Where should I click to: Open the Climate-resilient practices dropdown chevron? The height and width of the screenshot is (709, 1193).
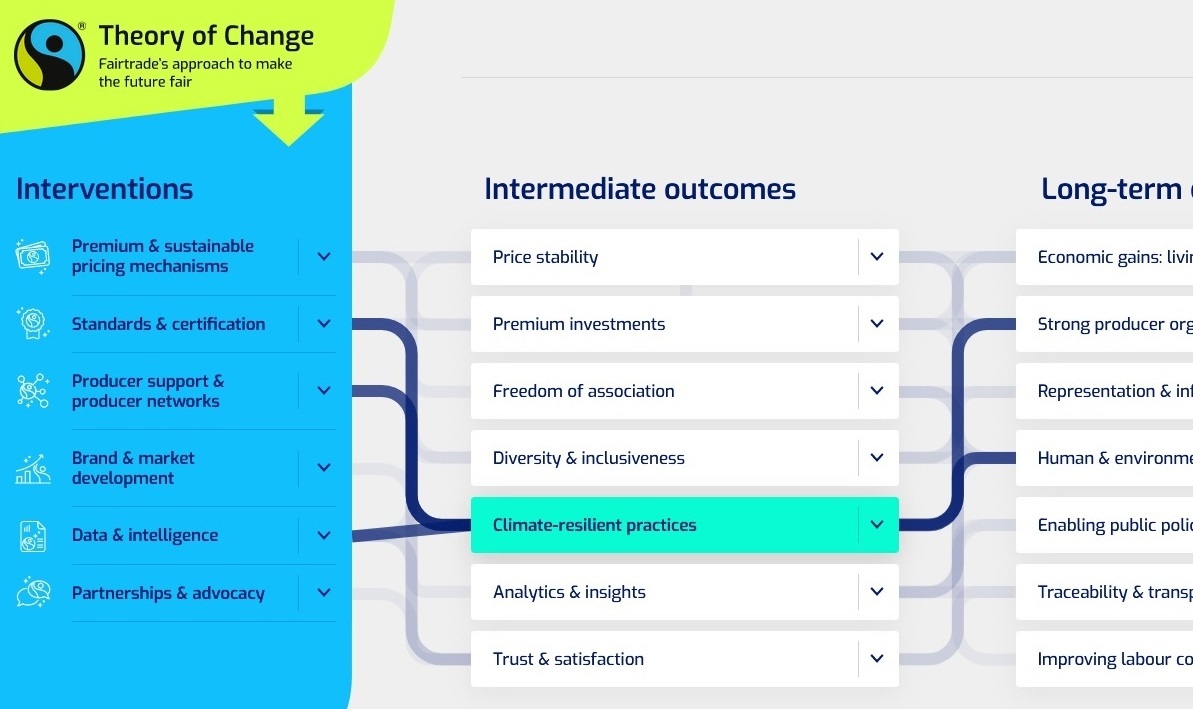click(876, 524)
